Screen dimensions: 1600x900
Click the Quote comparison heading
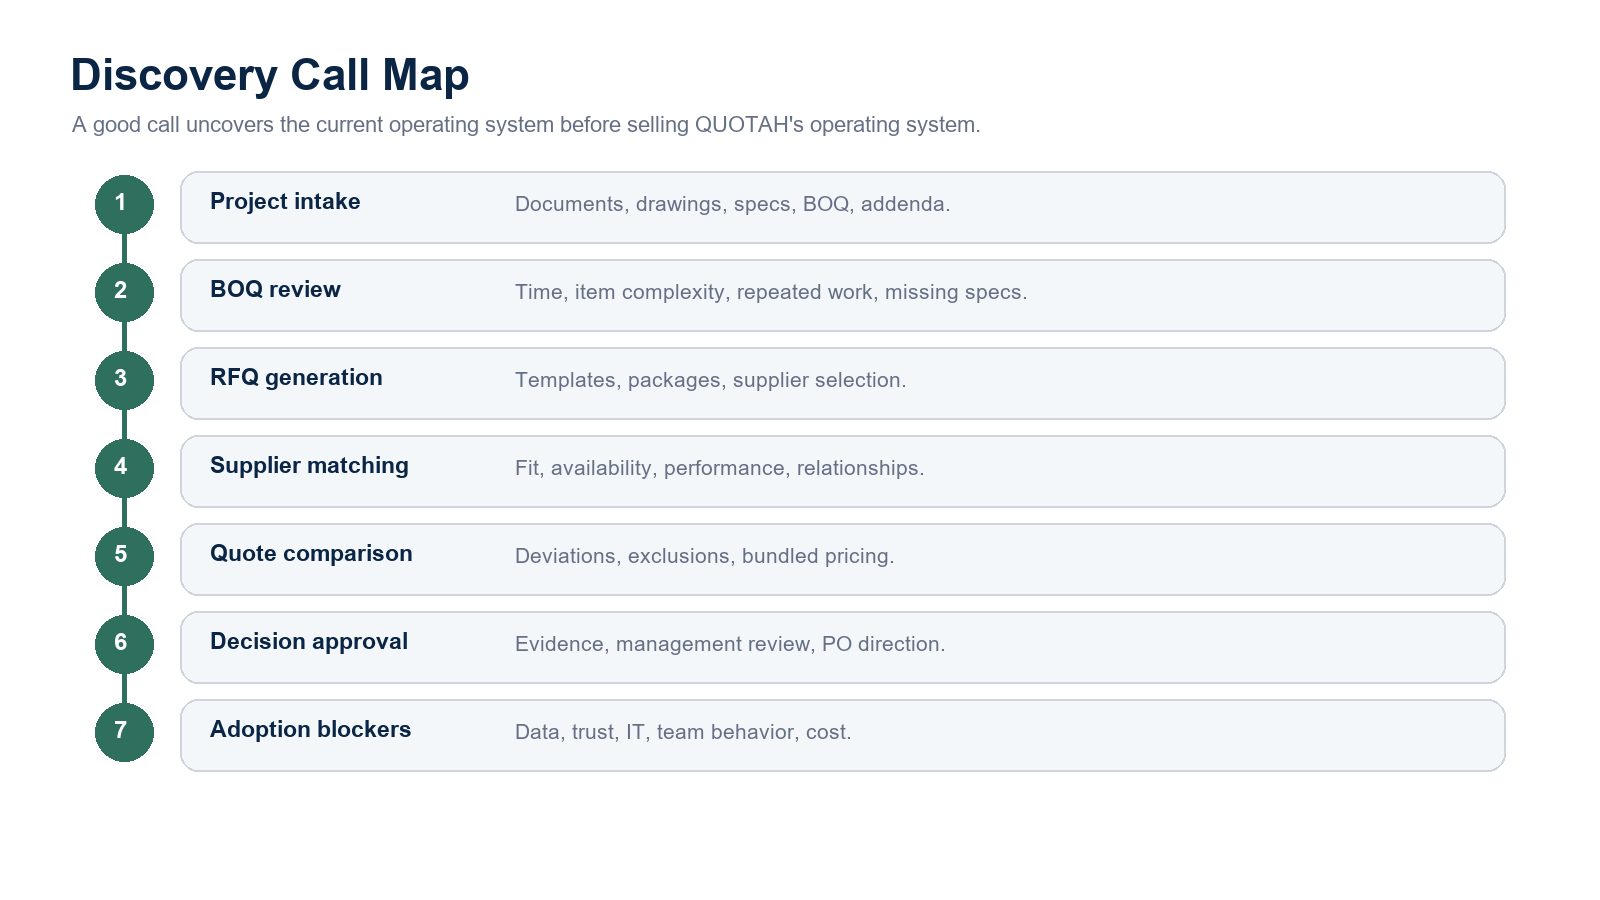coord(311,554)
